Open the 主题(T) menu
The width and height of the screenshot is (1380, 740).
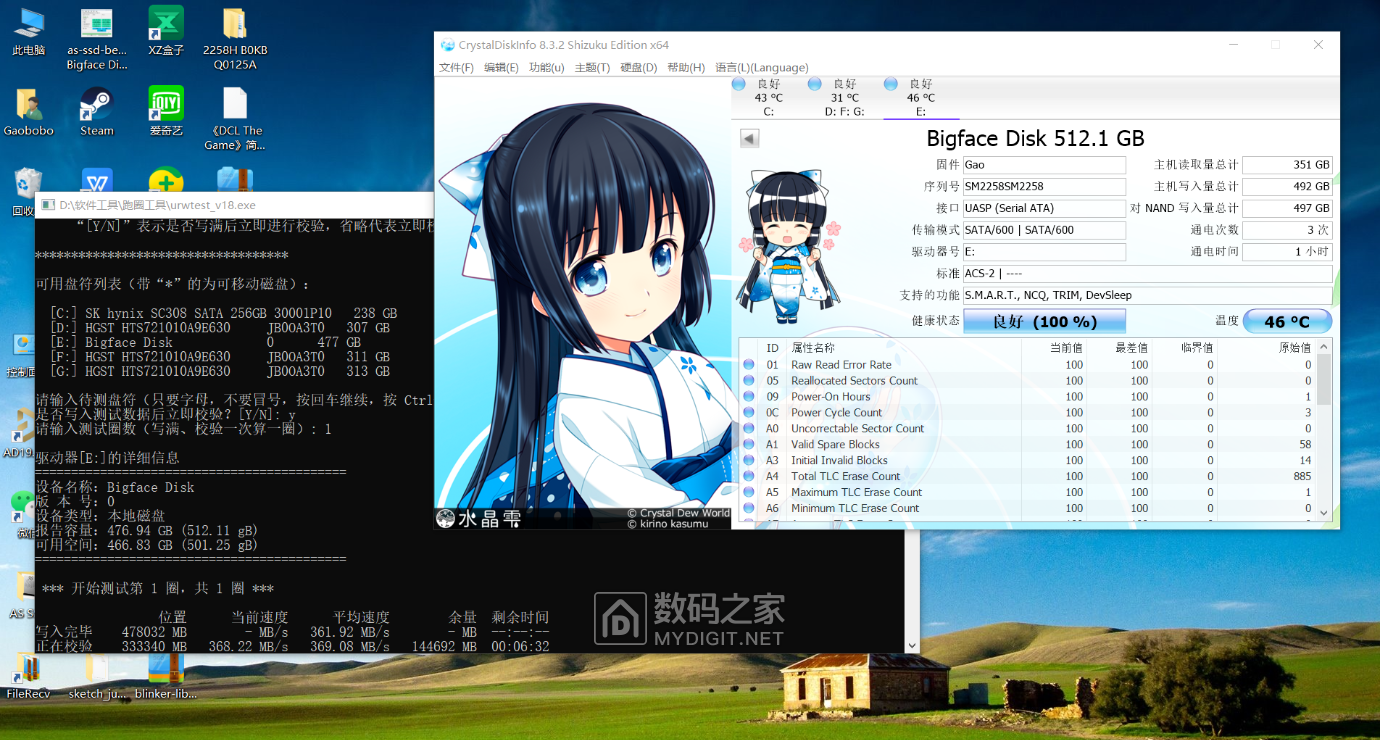click(x=592, y=67)
